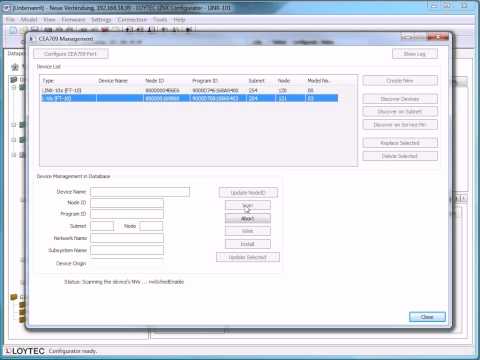Click the Install button
Viewport: 480px width, 360px height.
coord(248,244)
